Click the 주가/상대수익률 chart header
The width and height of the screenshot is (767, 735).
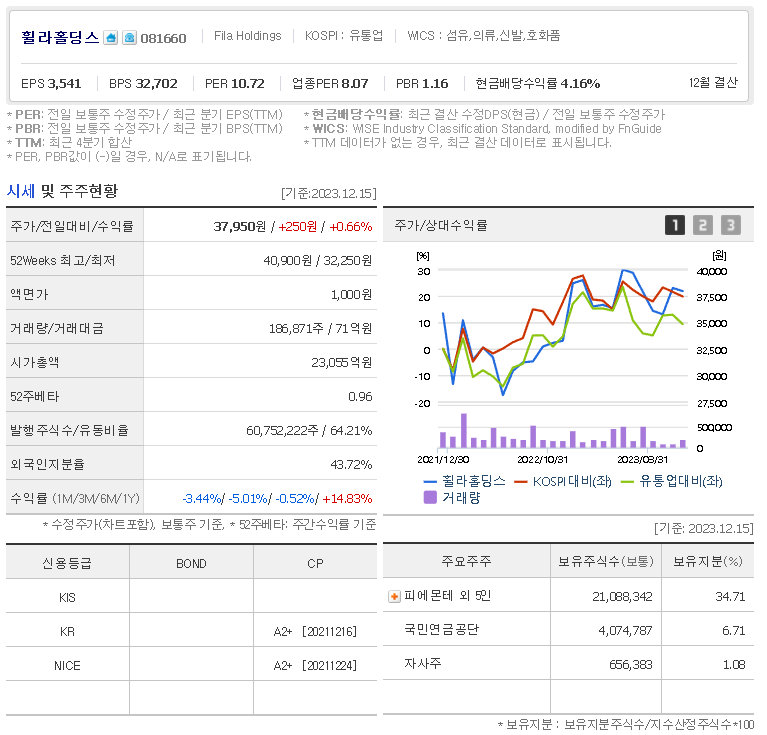[441, 225]
